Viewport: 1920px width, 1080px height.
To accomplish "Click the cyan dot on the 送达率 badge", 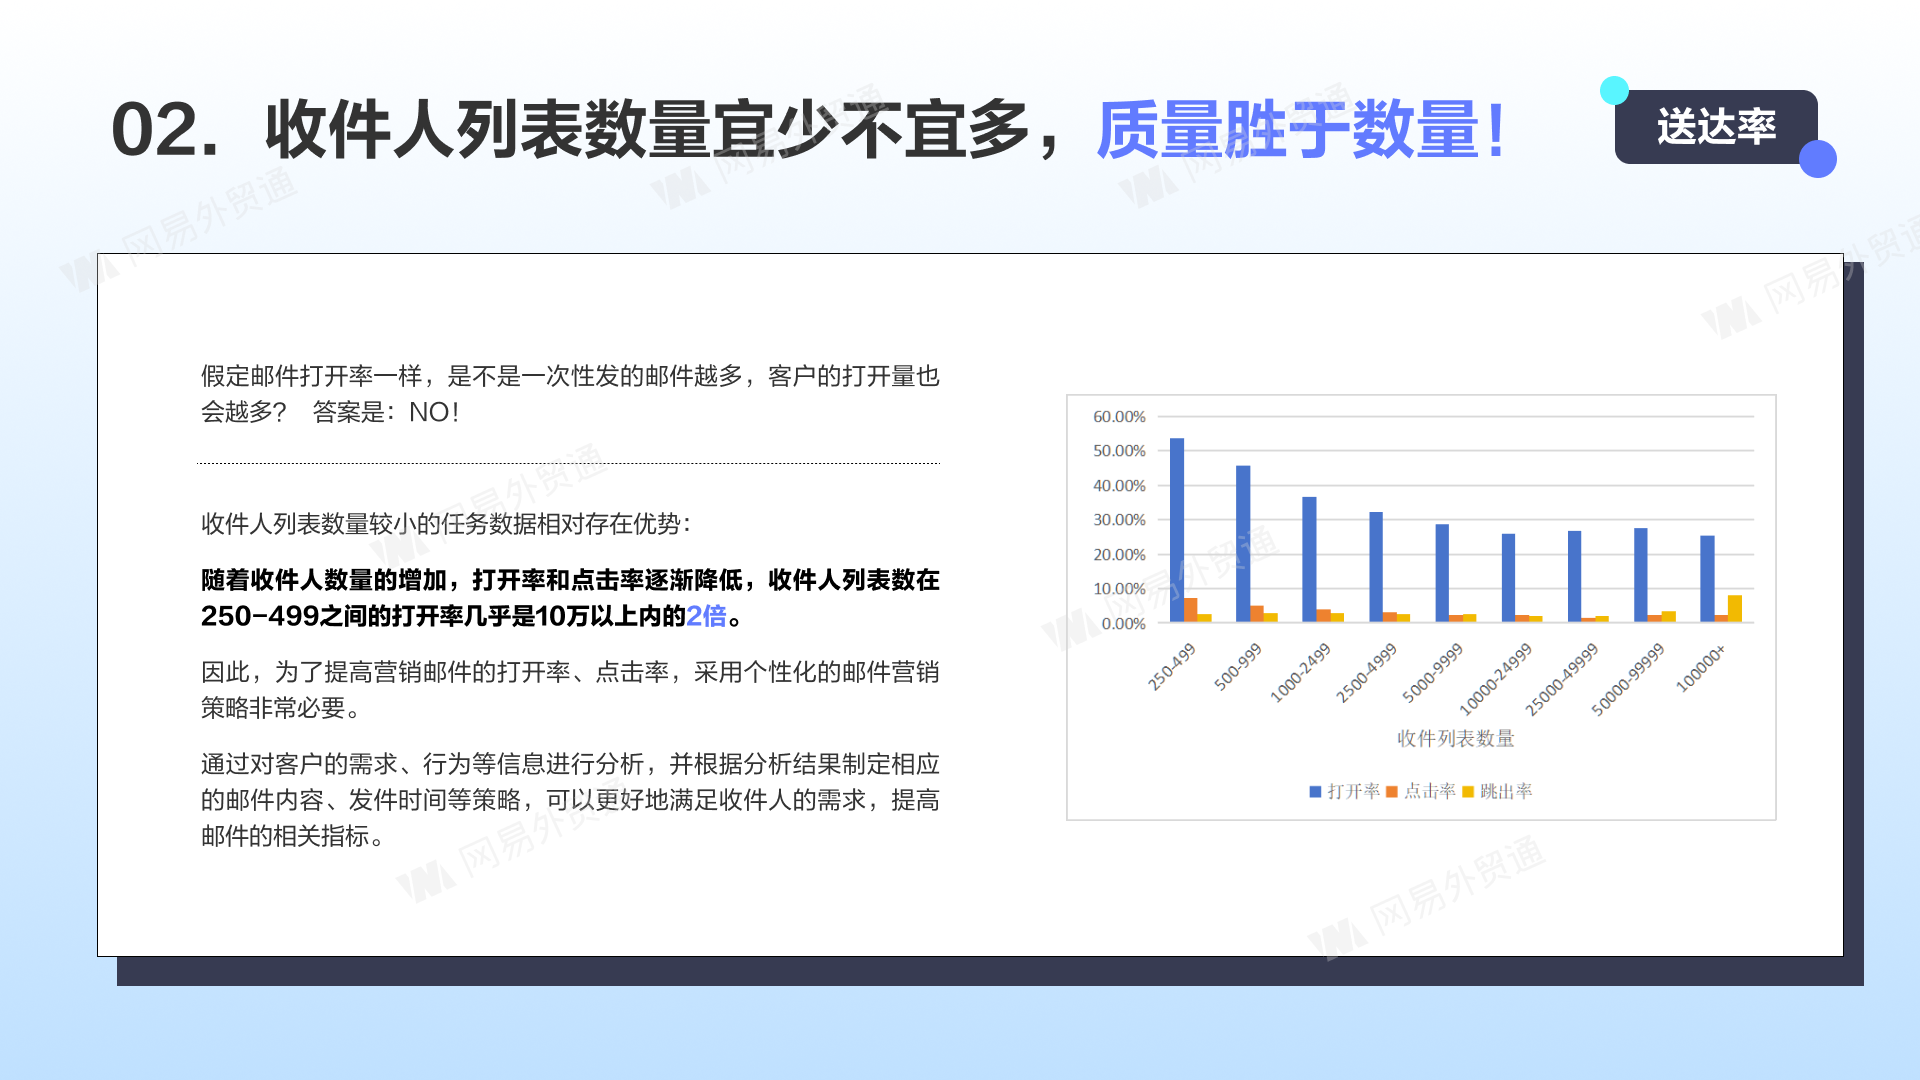I will [1614, 91].
